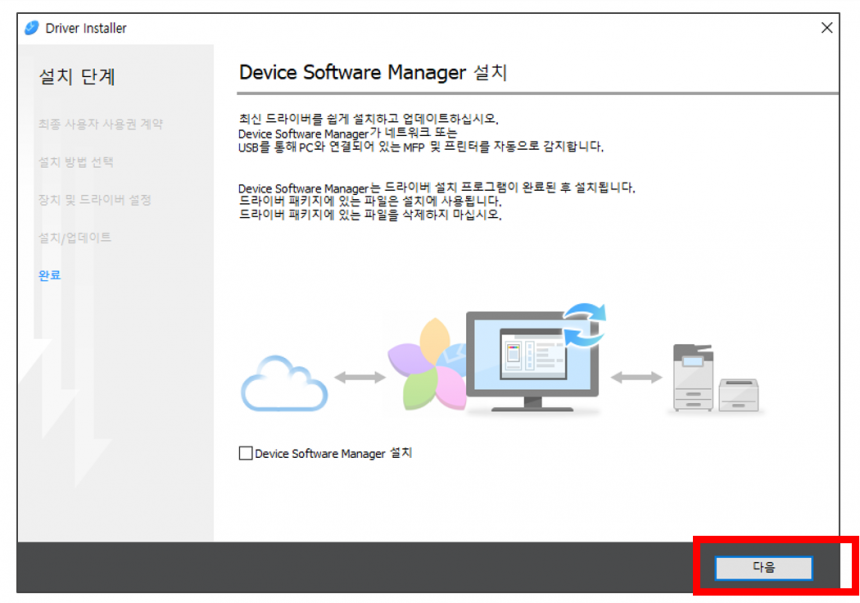The image size is (860, 603).
Task: Click the Device Software Manager 설치 heading
Action: point(373,72)
